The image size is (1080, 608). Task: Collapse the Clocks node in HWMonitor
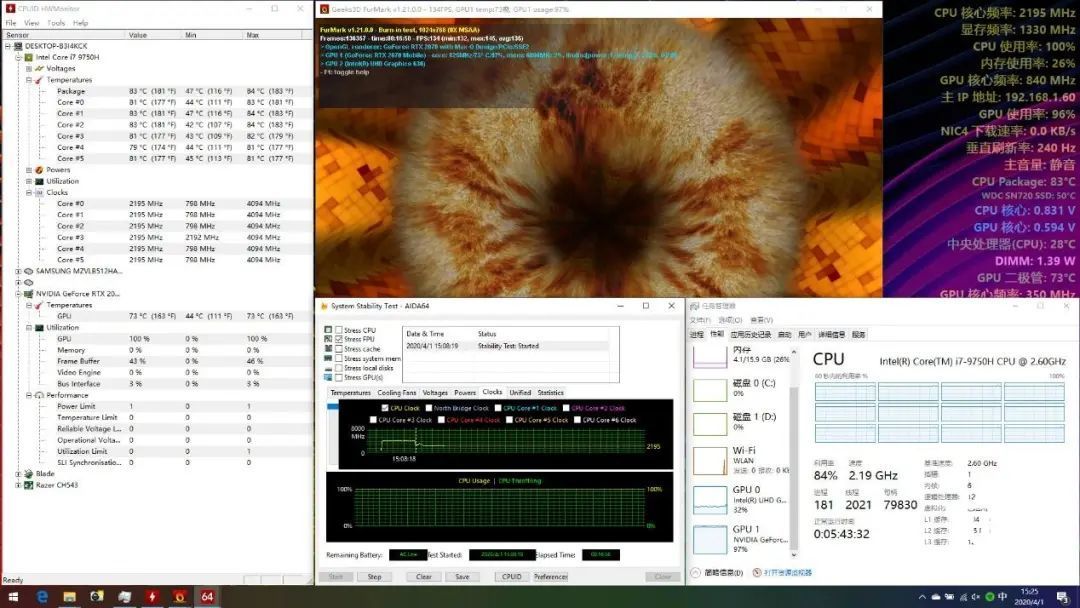pos(29,193)
